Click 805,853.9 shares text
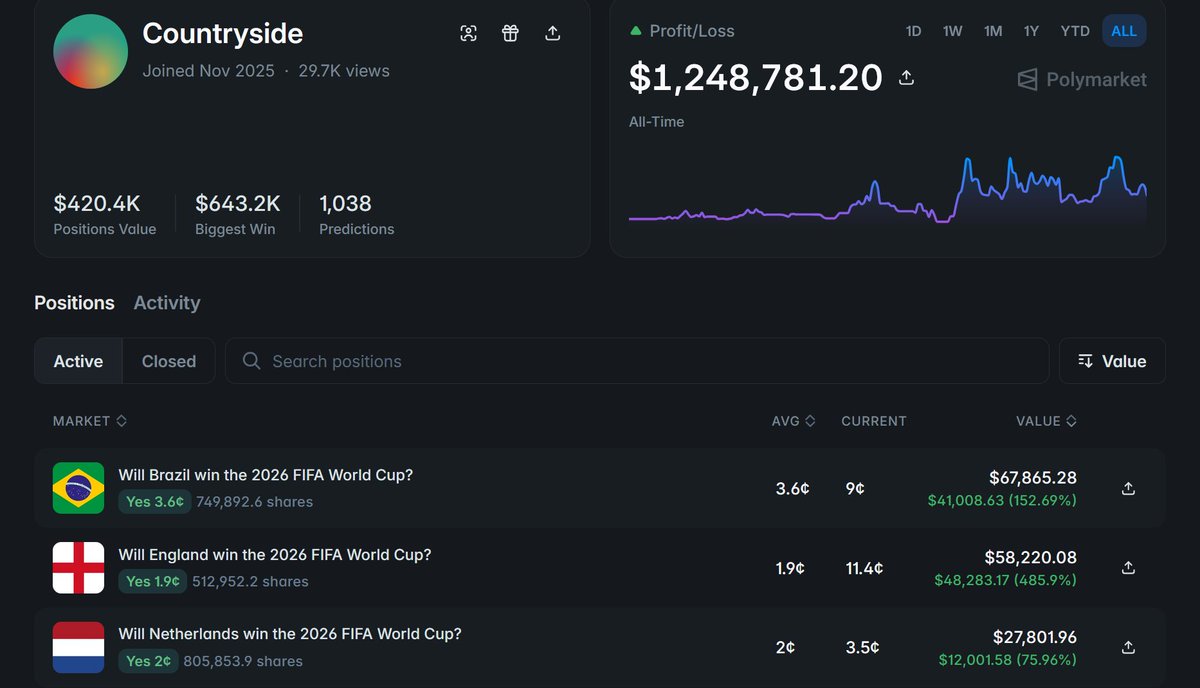Screen dimensions: 1200x688 click(243, 661)
